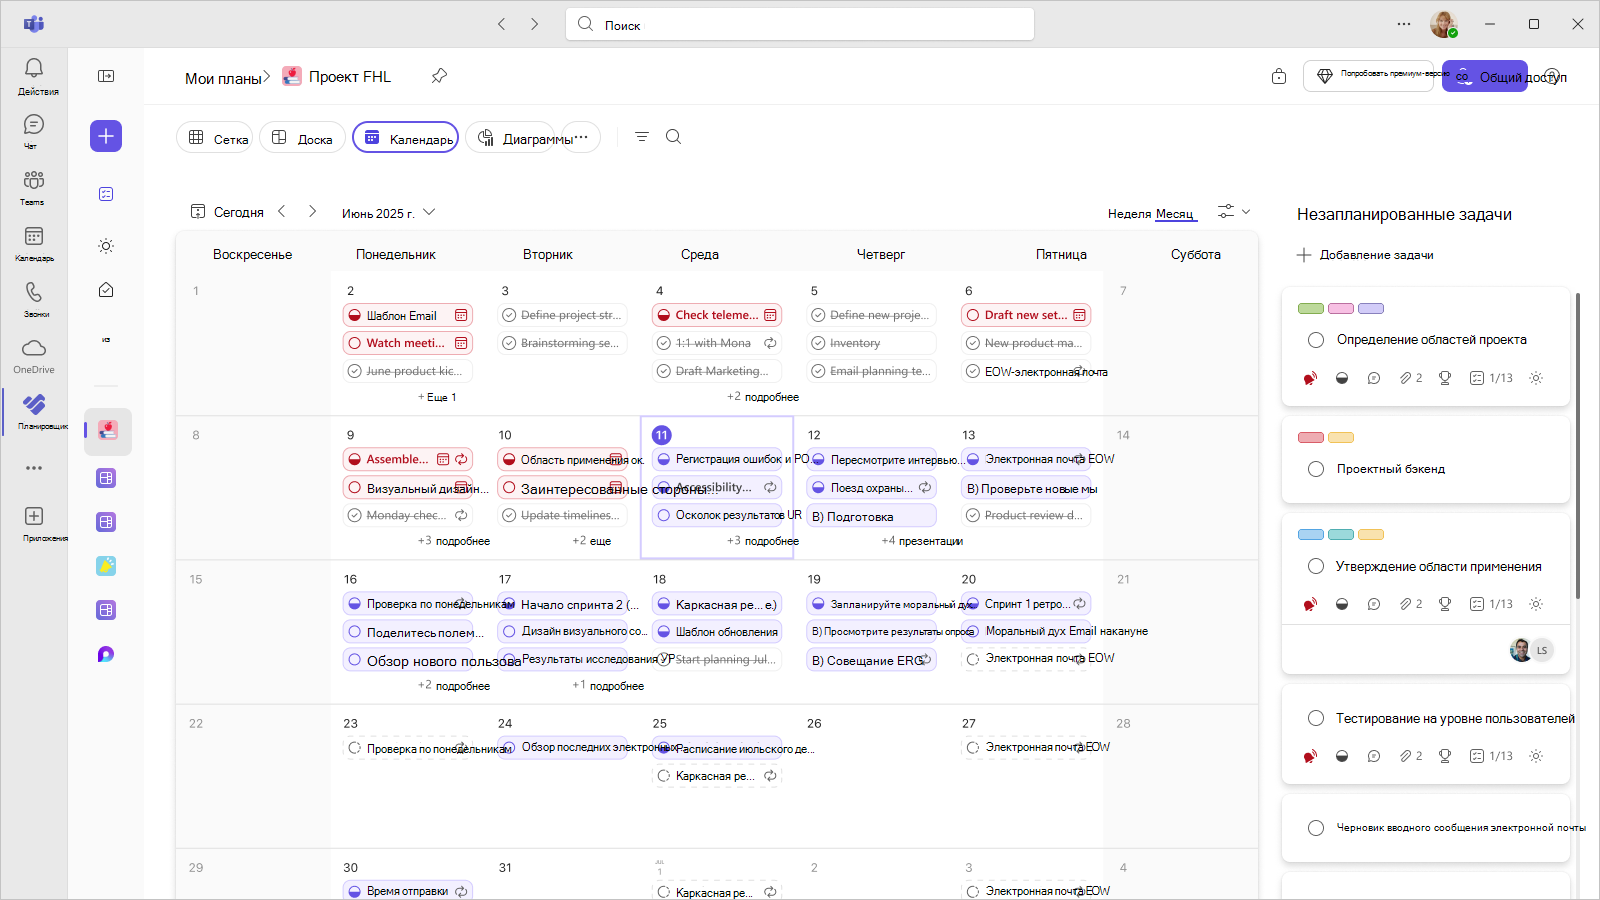Open the Apps plus icon in sidebar
Image resolution: width=1600 pixels, height=900 pixels.
coord(34,516)
